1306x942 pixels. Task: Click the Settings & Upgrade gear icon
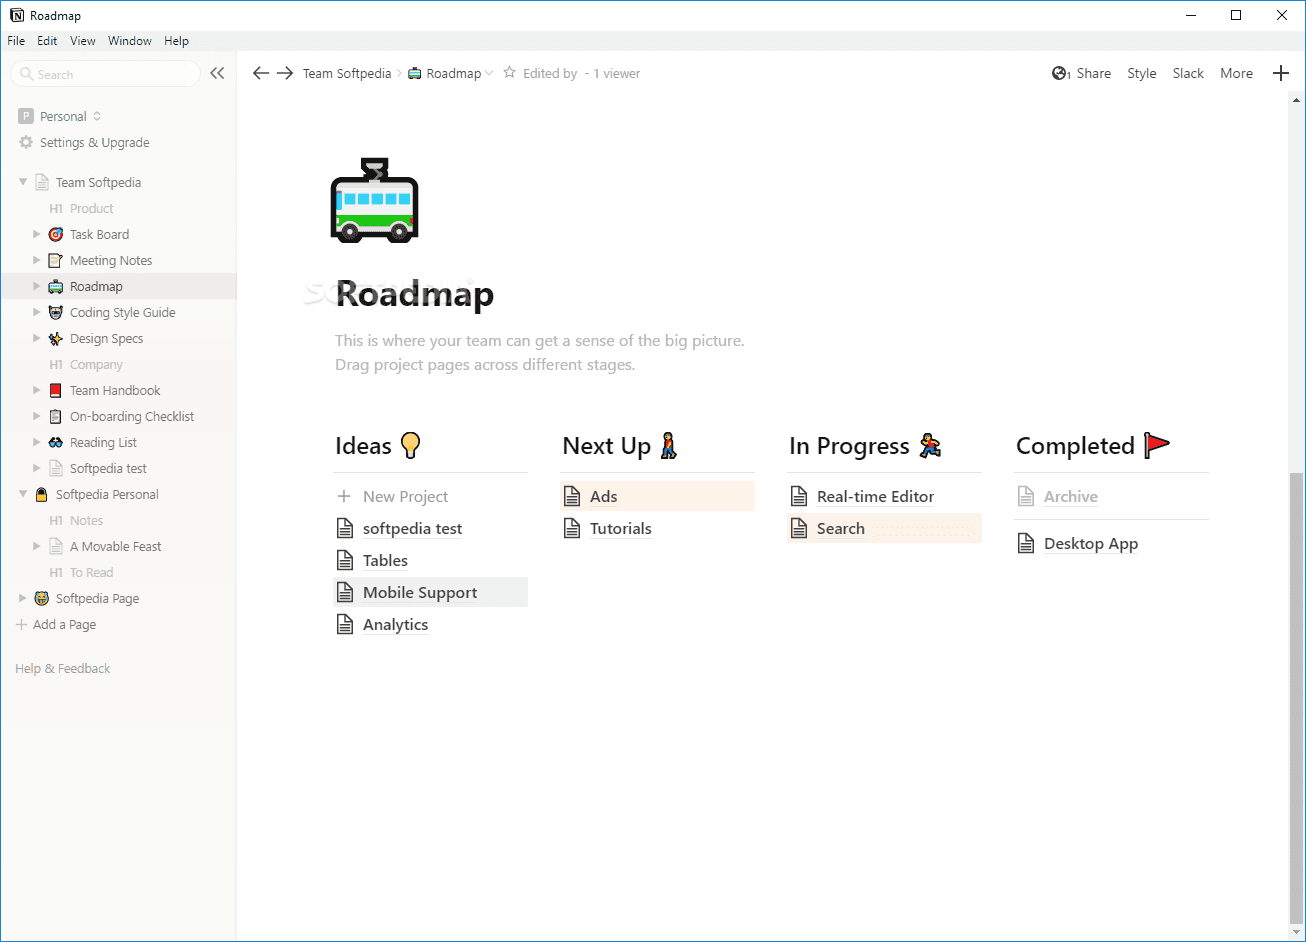(x=26, y=142)
